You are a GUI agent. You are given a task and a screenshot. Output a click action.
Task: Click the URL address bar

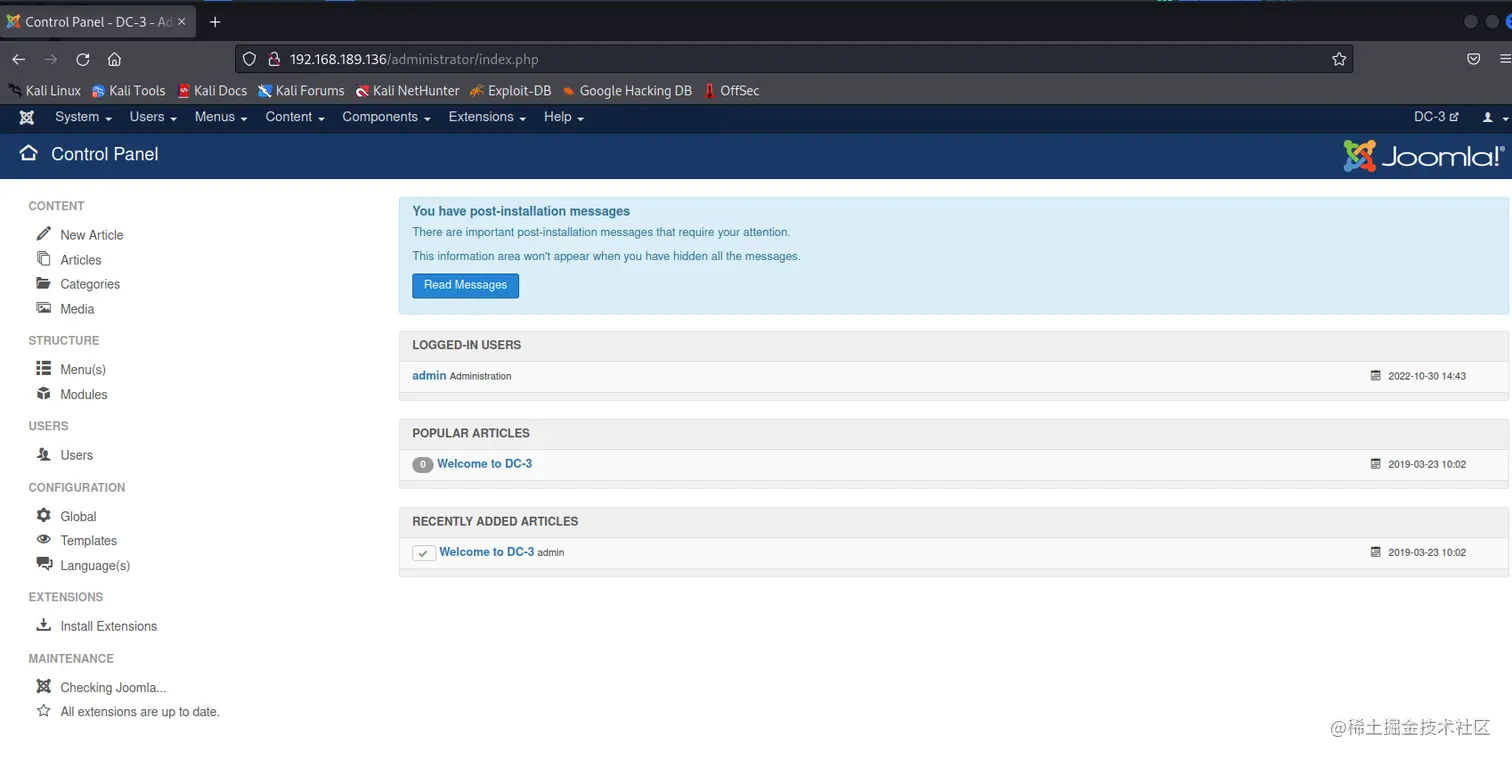794,59
